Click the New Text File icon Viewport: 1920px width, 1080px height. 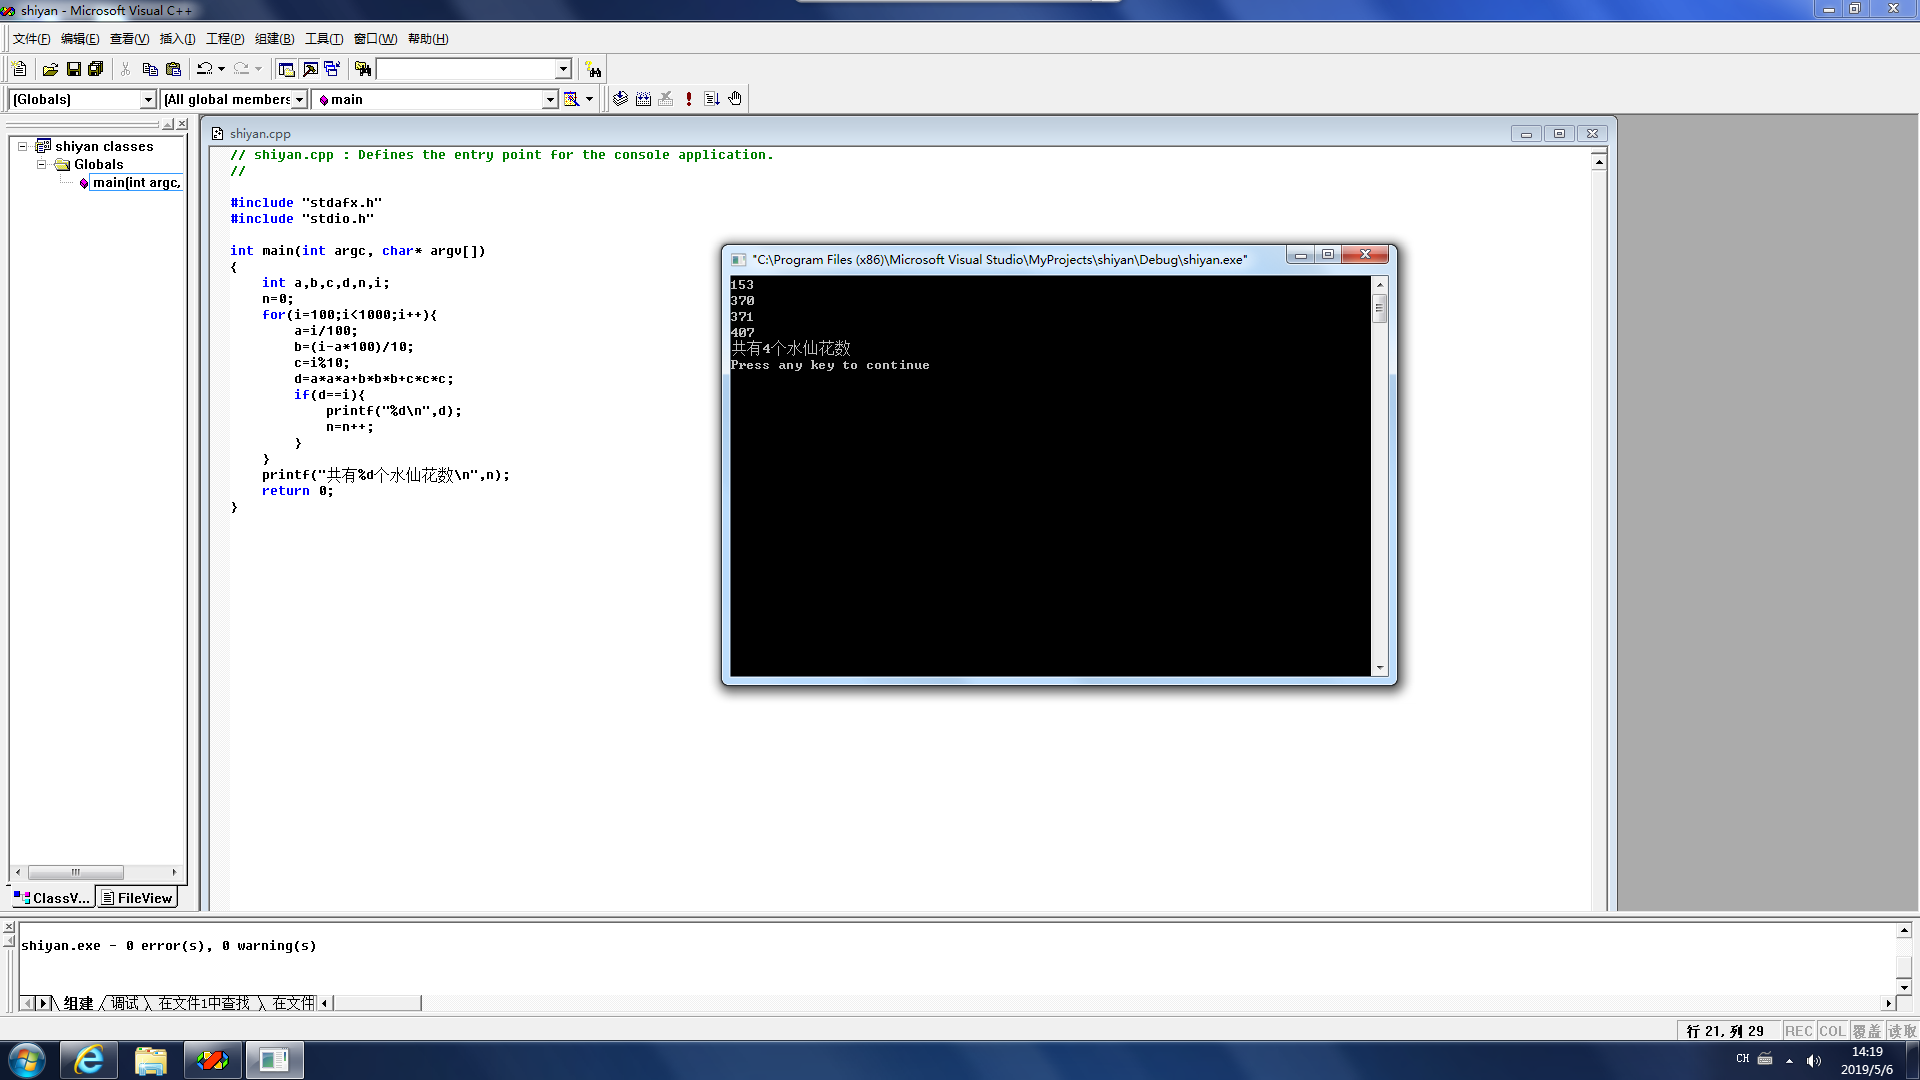pyautogui.click(x=19, y=69)
